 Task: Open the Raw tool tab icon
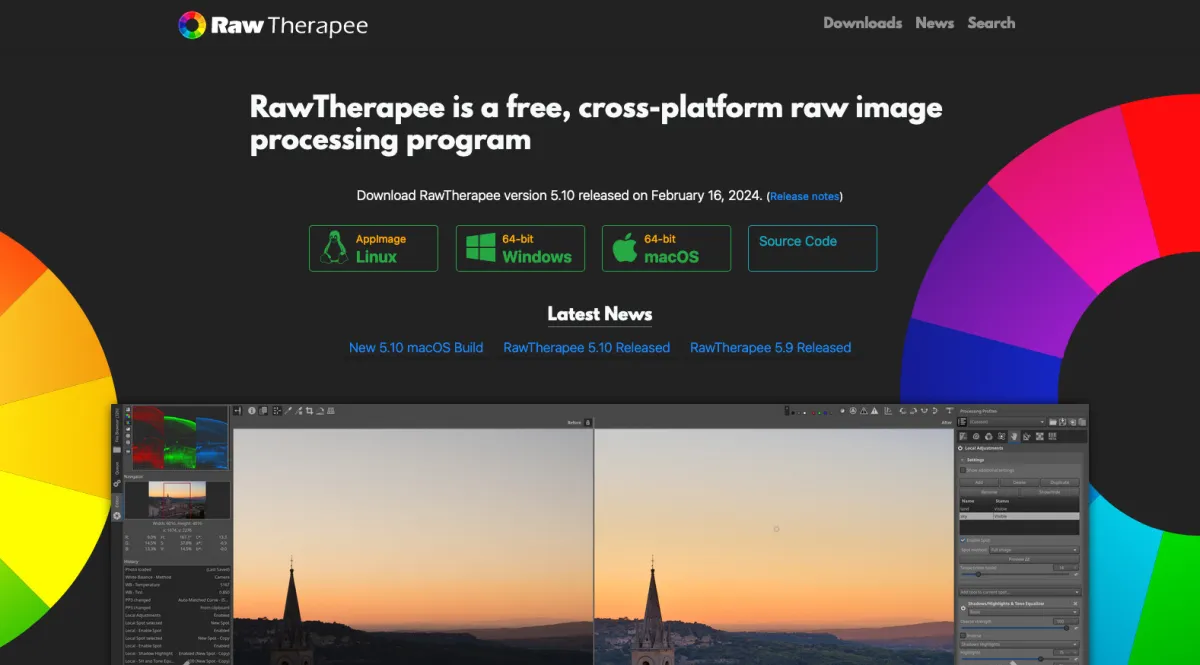pos(1040,437)
